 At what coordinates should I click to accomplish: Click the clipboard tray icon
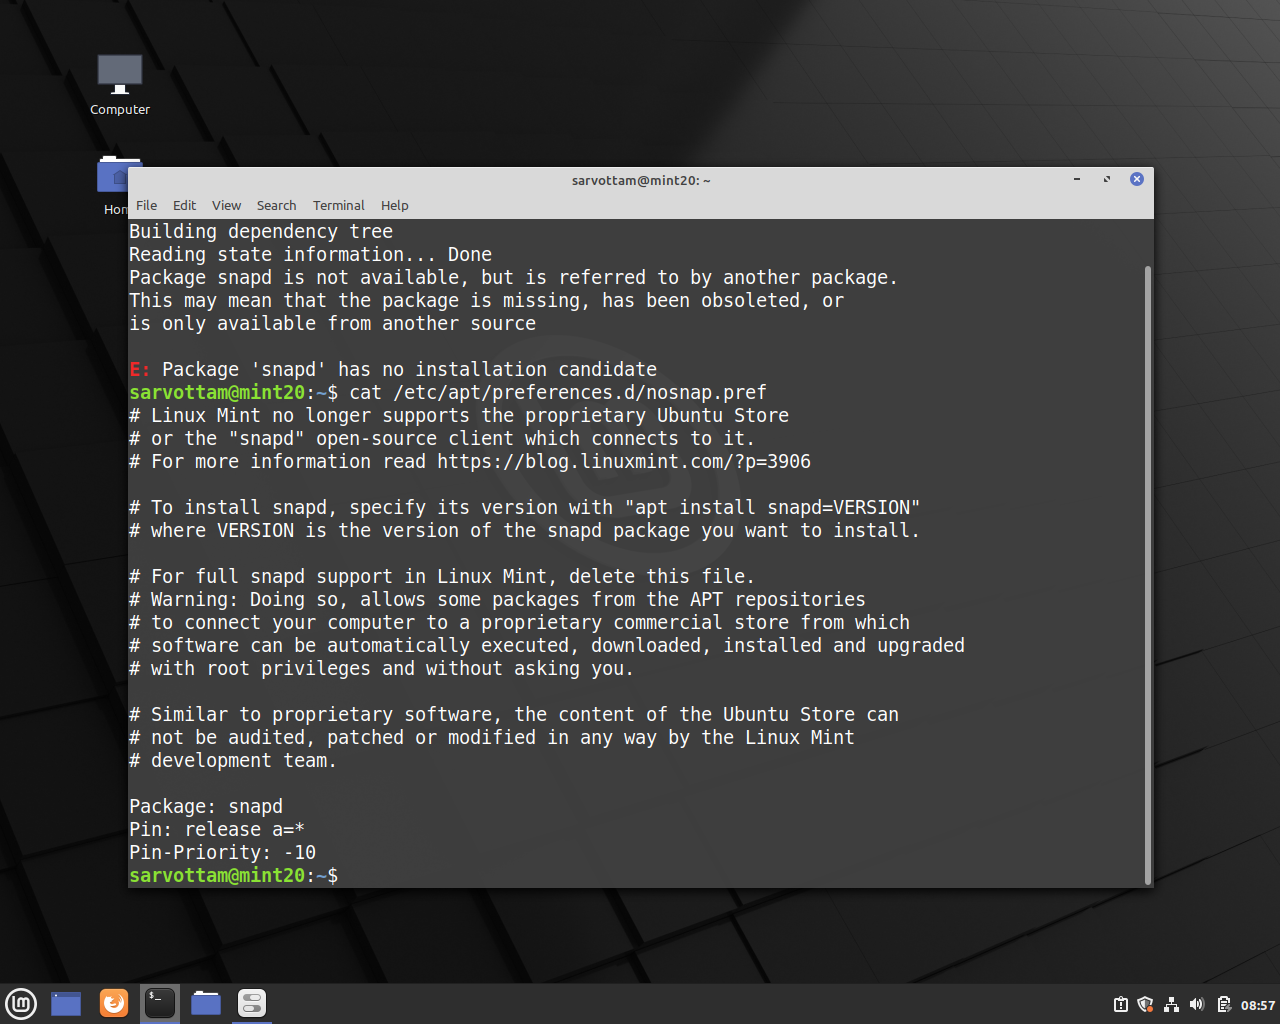(1120, 1004)
